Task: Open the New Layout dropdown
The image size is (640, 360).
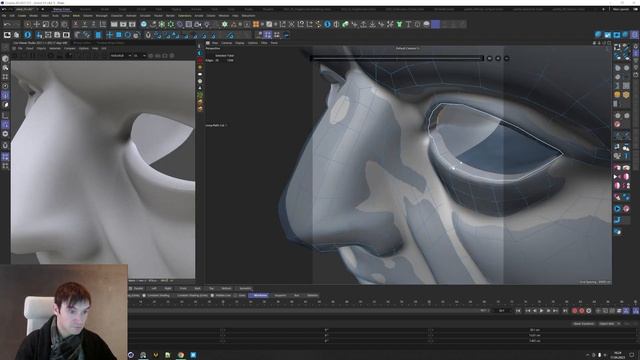Action: 621,9
